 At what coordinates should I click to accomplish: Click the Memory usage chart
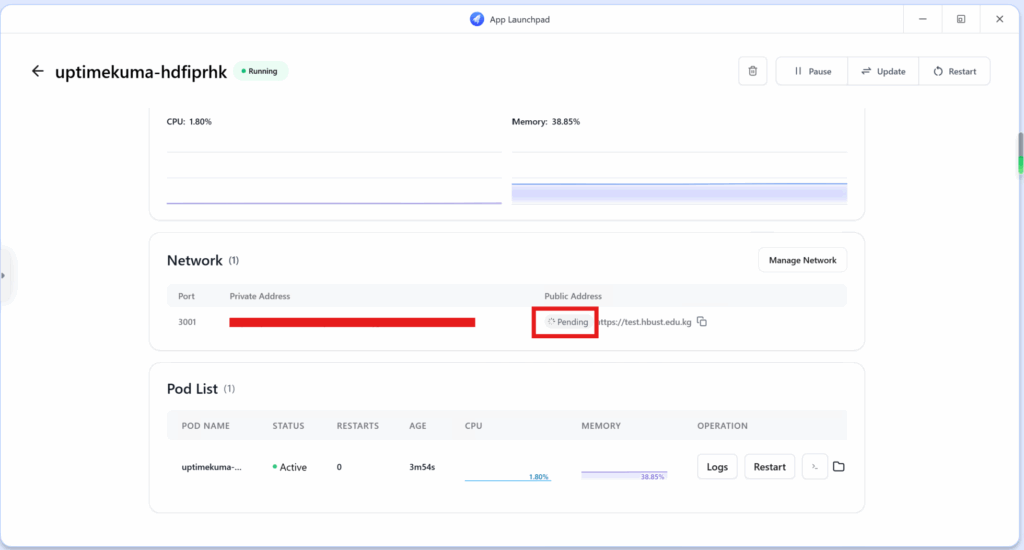(679, 180)
